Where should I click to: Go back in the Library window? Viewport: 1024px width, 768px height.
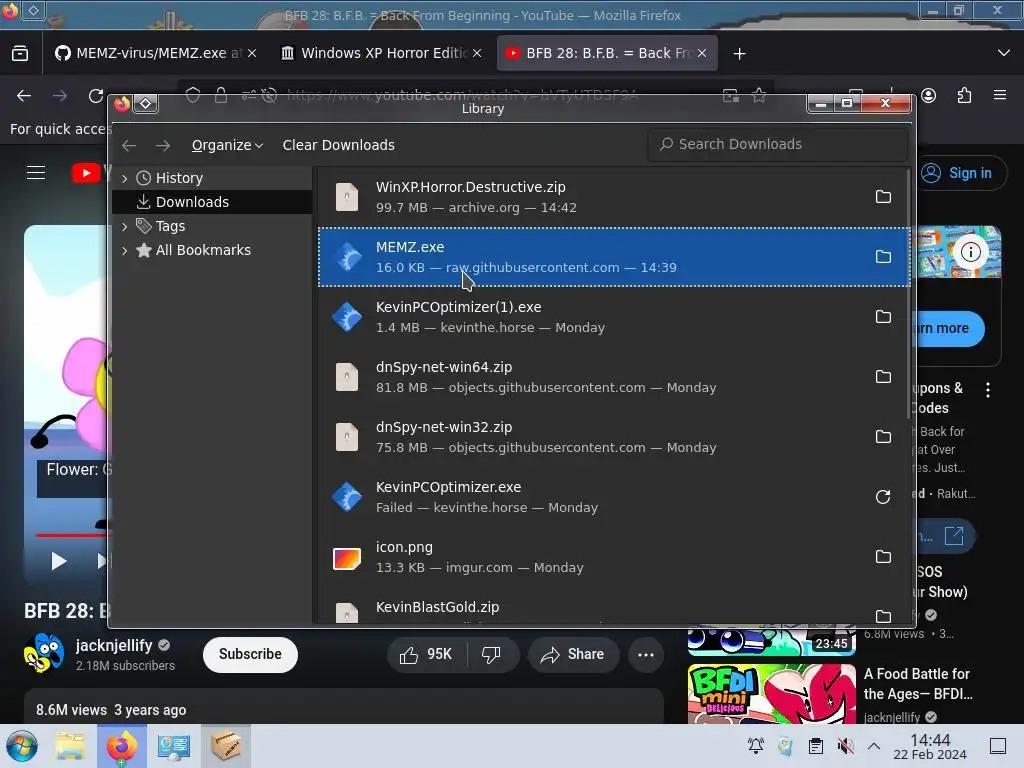point(129,145)
